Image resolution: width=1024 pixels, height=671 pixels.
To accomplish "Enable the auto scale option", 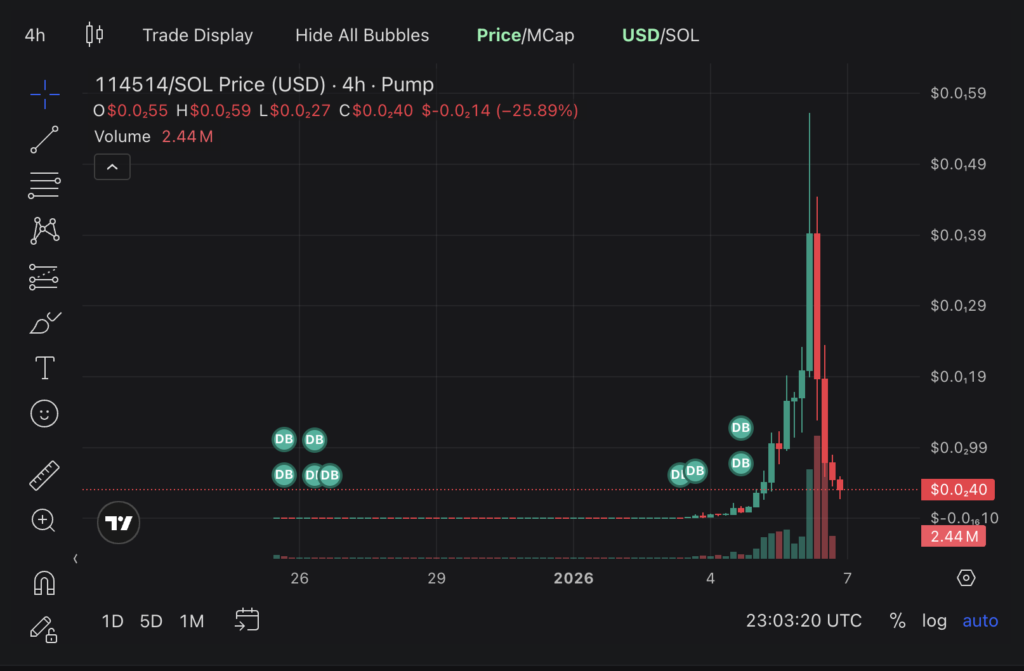I will pos(979,621).
